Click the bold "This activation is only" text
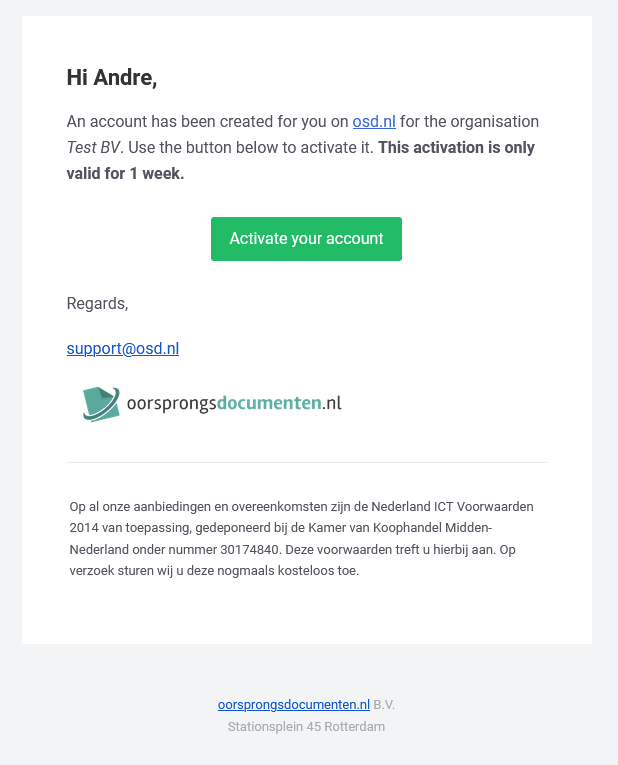 (x=457, y=147)
